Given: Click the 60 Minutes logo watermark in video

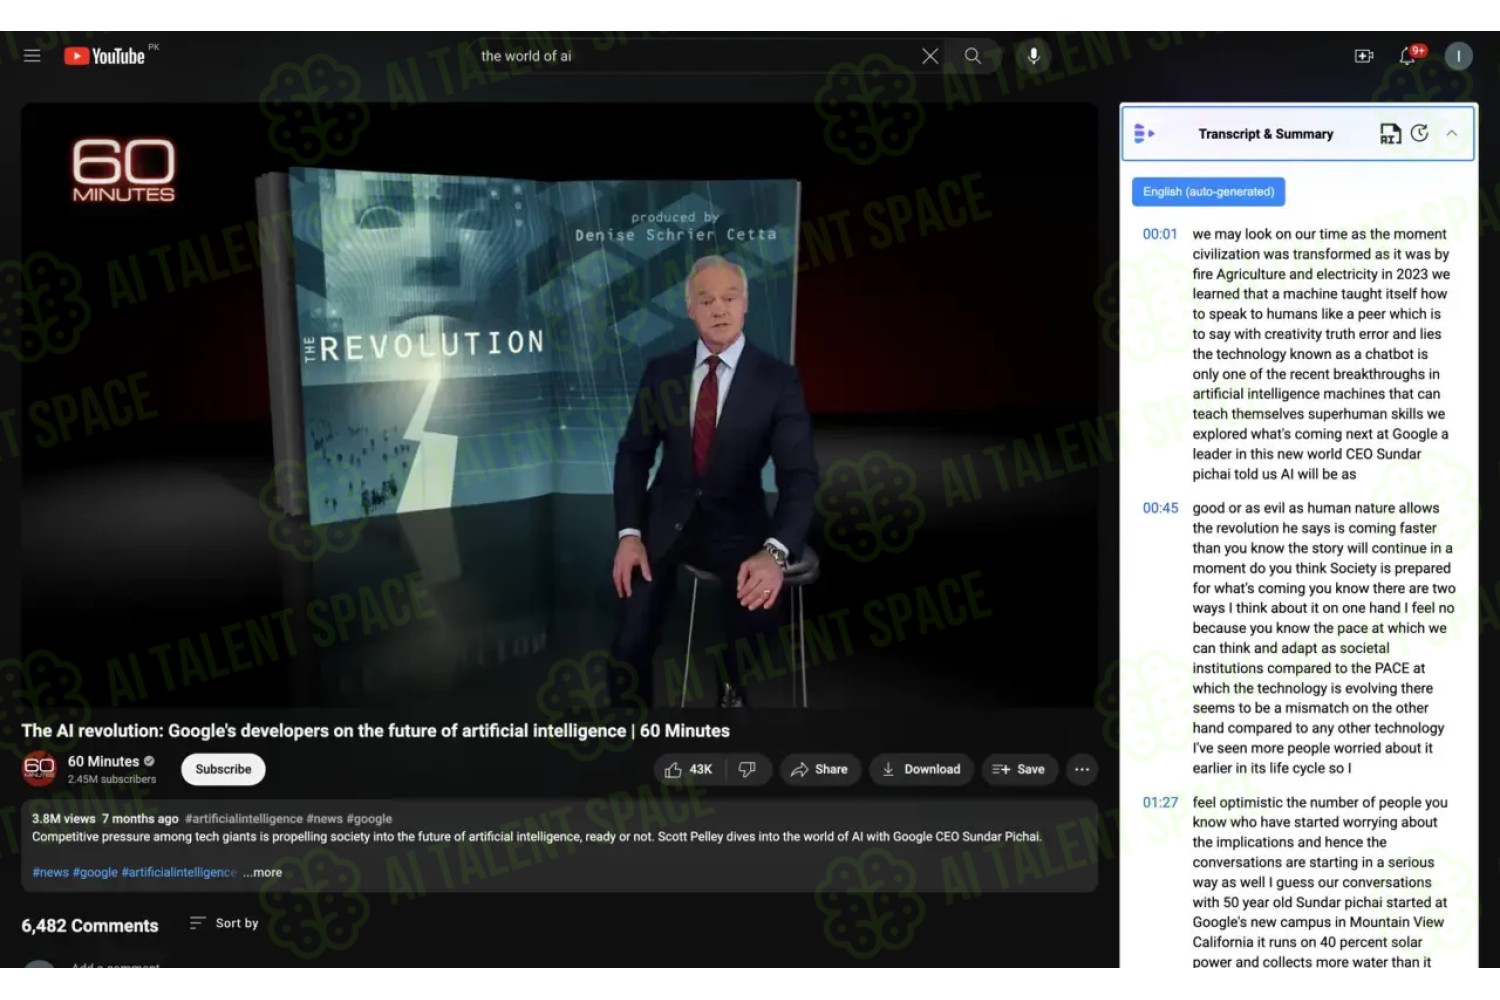Looking at the screenshot, I should [x=123, y=170].
